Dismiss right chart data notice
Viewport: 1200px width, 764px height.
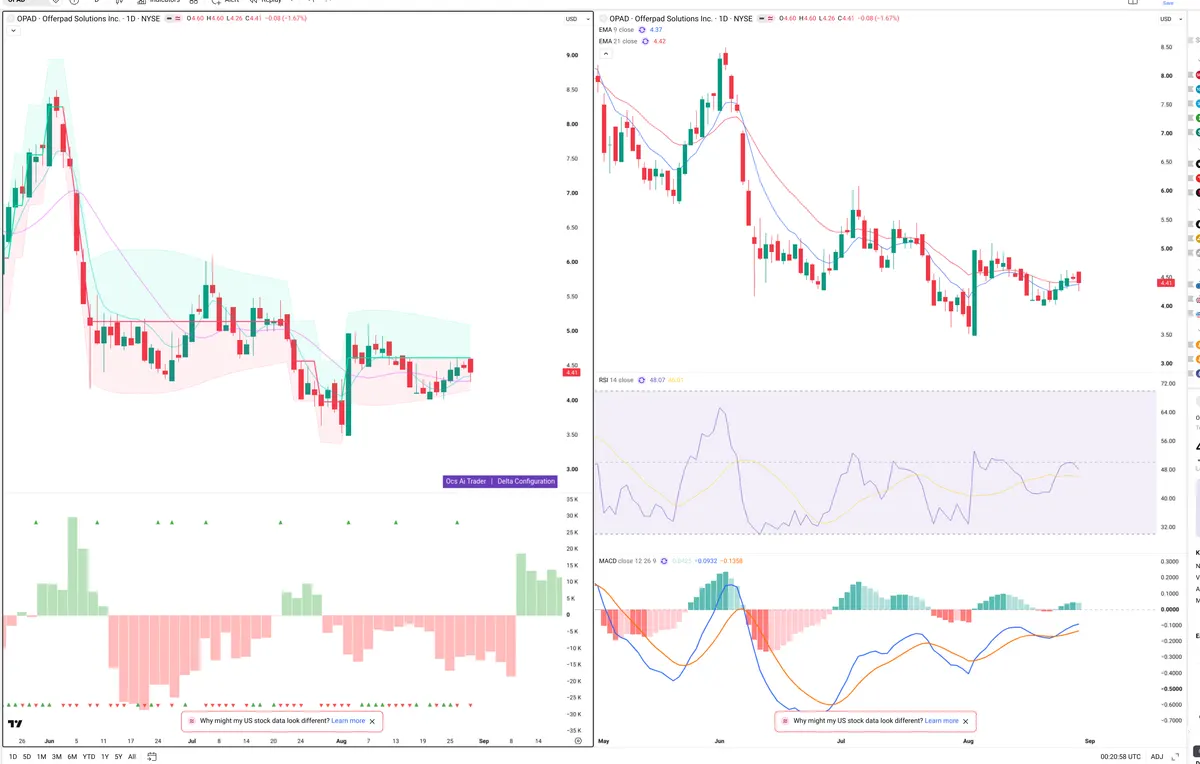[x=966, y=721]
